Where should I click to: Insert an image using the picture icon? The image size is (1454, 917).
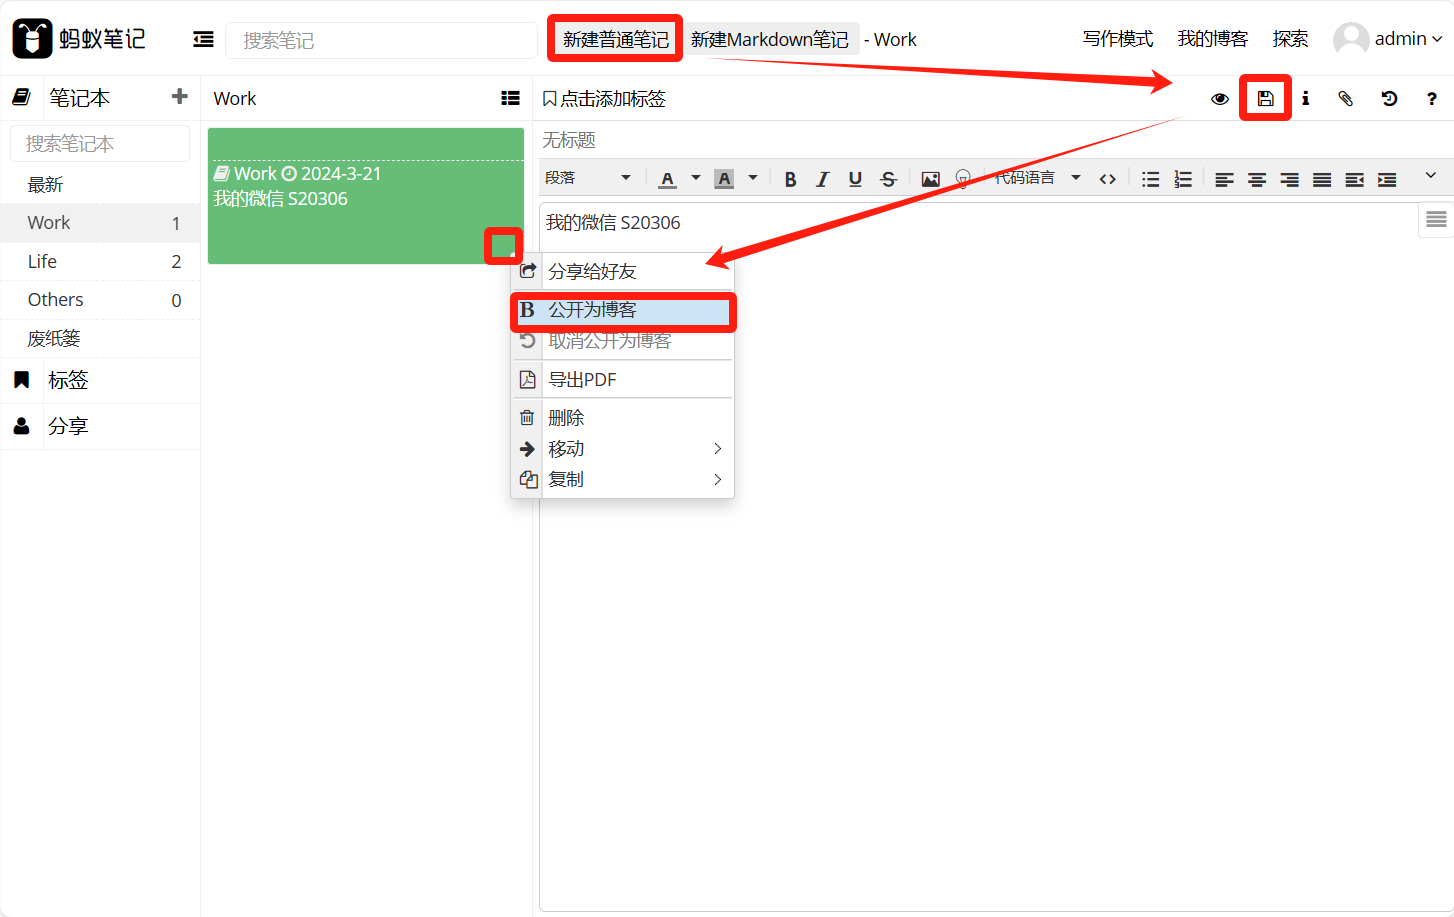[x=930, y=179]
